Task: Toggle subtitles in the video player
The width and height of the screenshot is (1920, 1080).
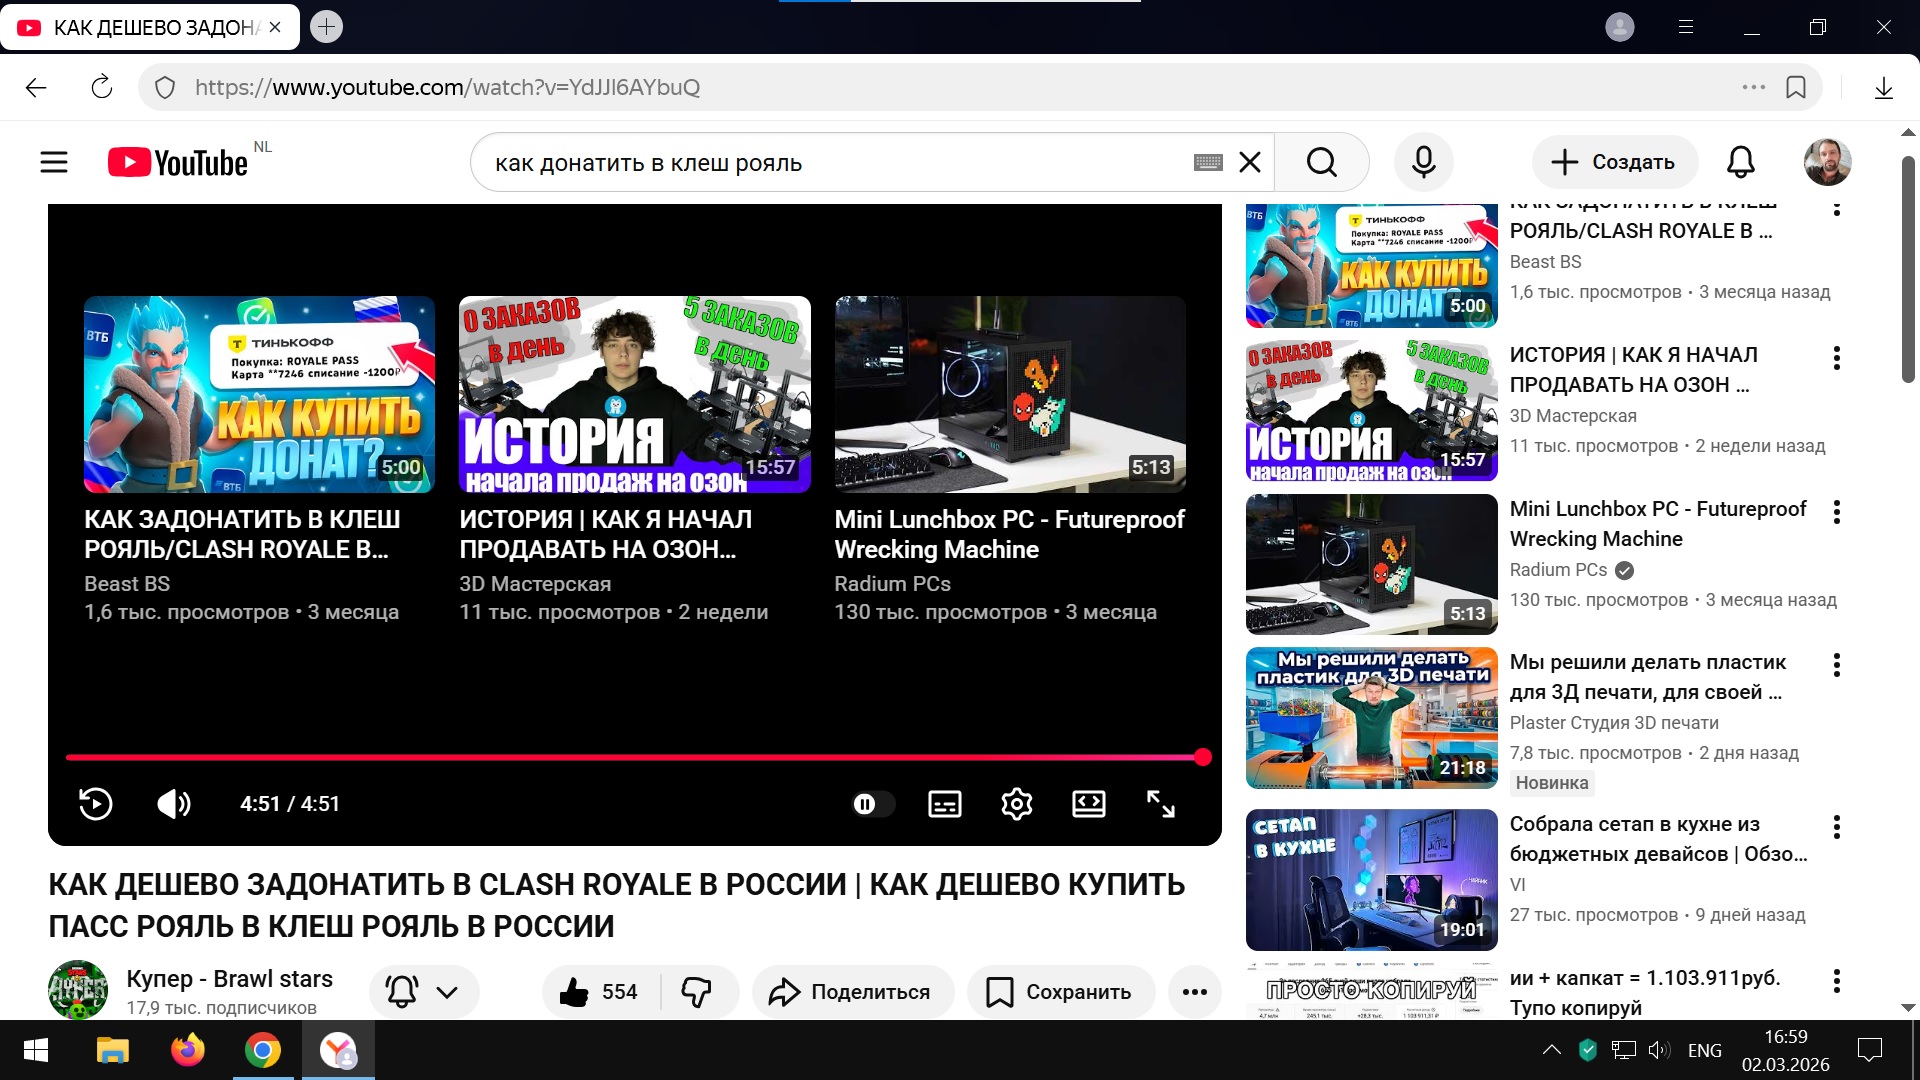Action: click(944, 804)
